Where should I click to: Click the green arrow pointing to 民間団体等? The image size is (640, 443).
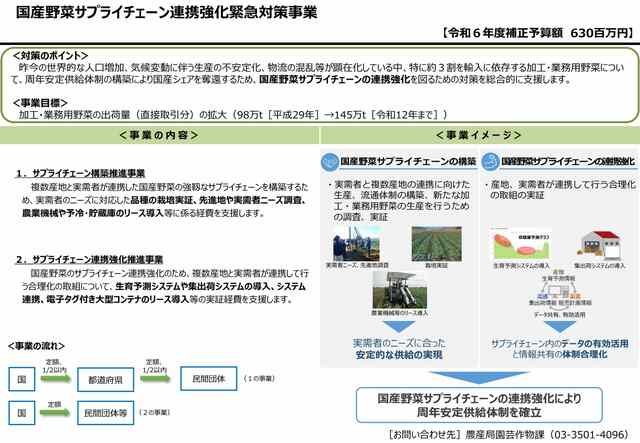[53, 411]
